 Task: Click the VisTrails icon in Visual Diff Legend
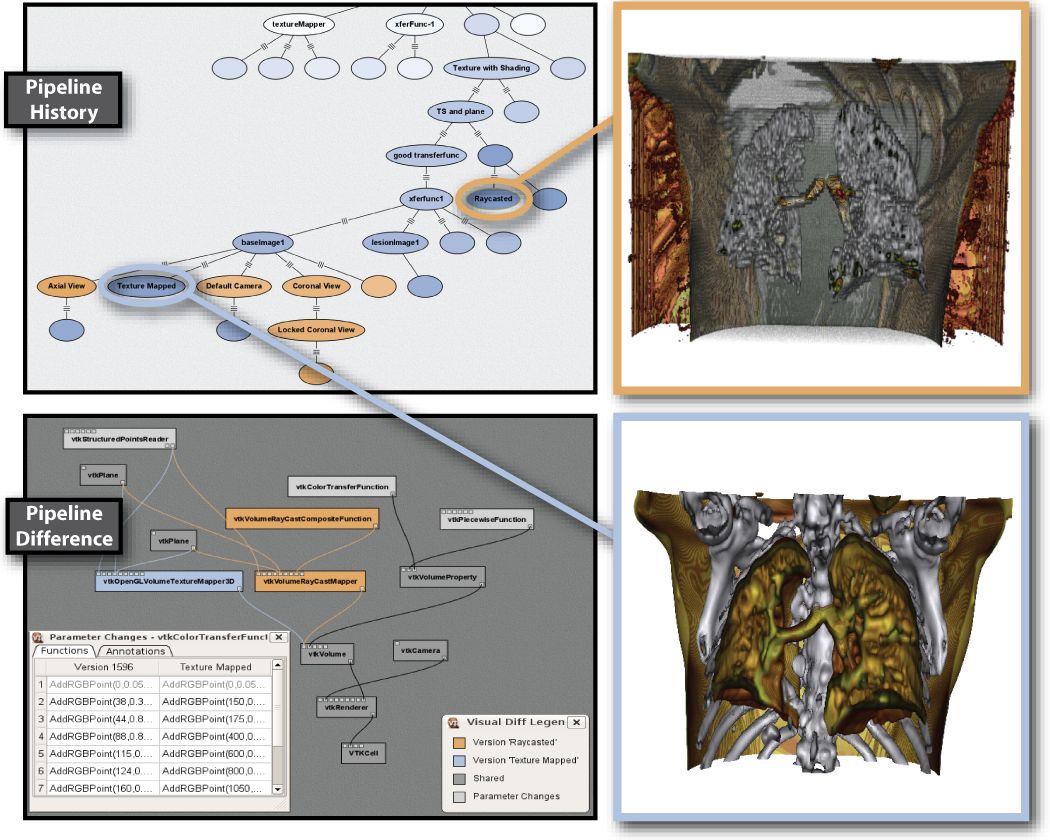[x=453, y=722]
